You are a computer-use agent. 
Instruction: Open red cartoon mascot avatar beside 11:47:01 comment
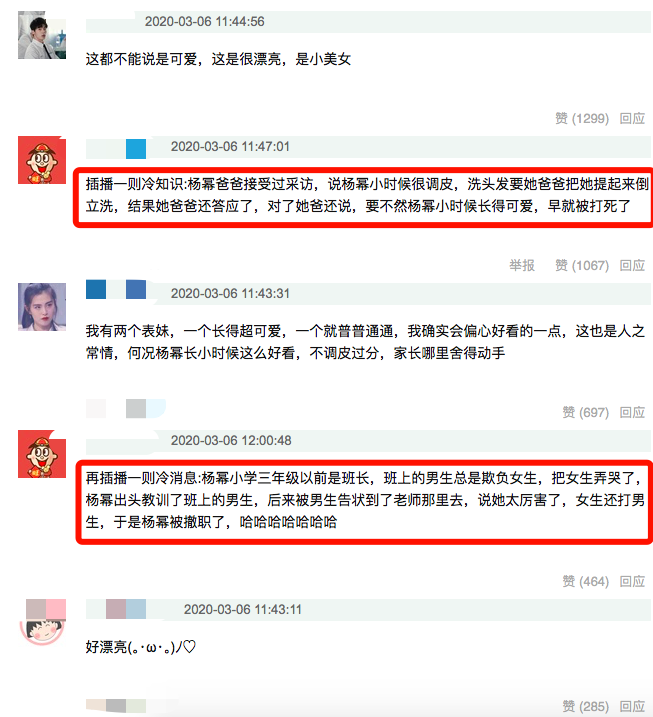click(x=42, y=160)
